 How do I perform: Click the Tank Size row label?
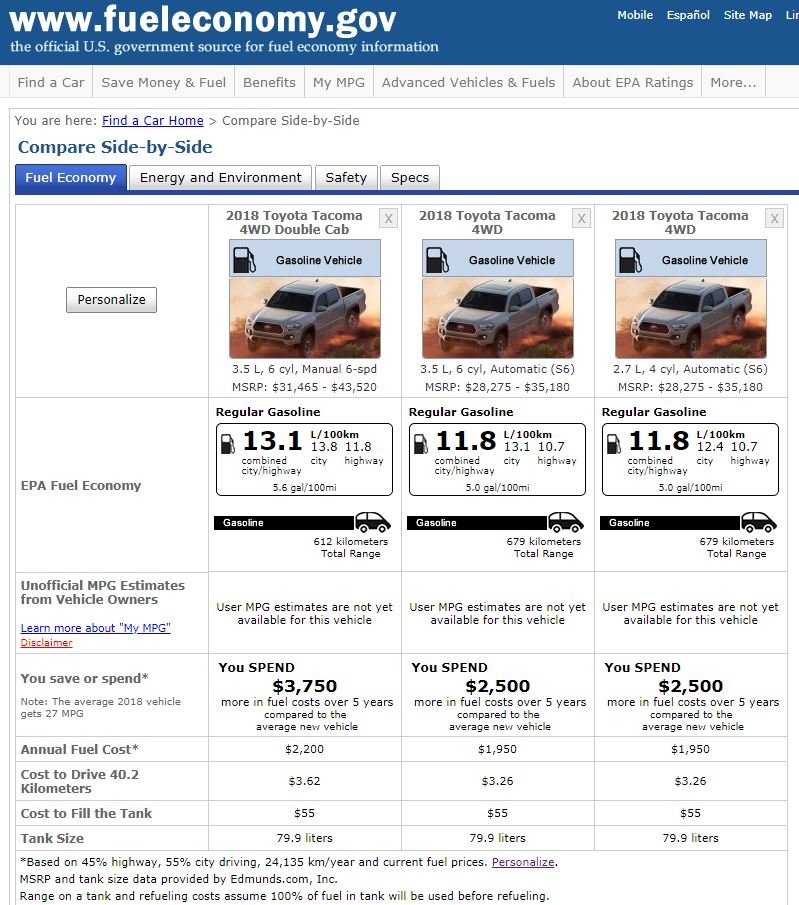53,838
